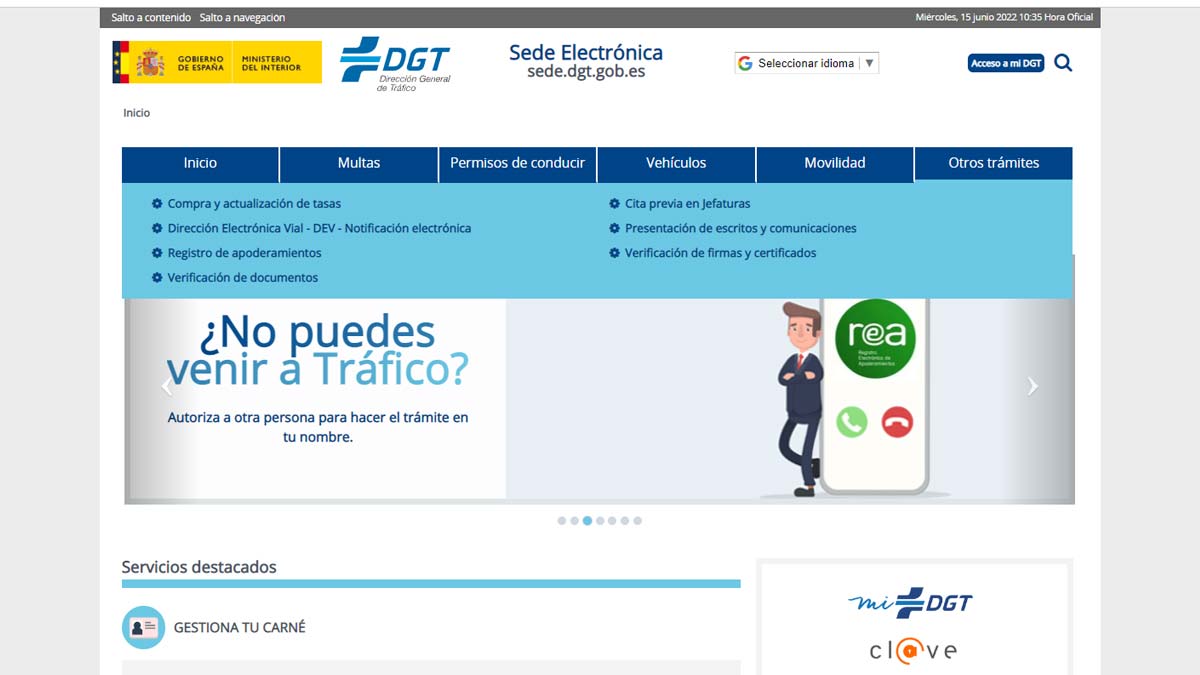Viewport: 1200px width, 675px height.
Task: Select the first carousel pagination dot
Action: 562,521
